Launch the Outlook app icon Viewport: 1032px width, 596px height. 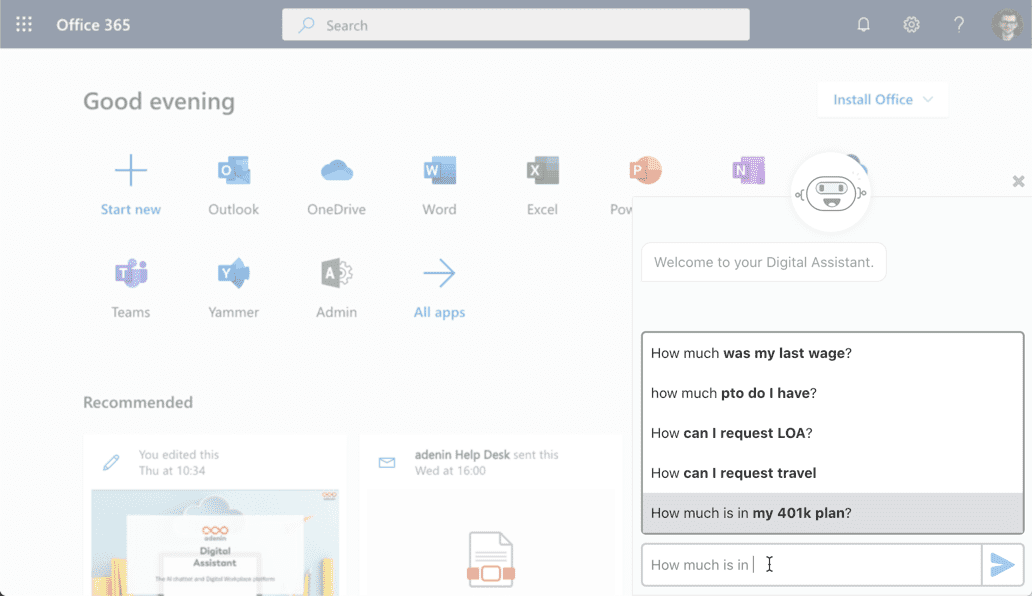pos(234,170)
